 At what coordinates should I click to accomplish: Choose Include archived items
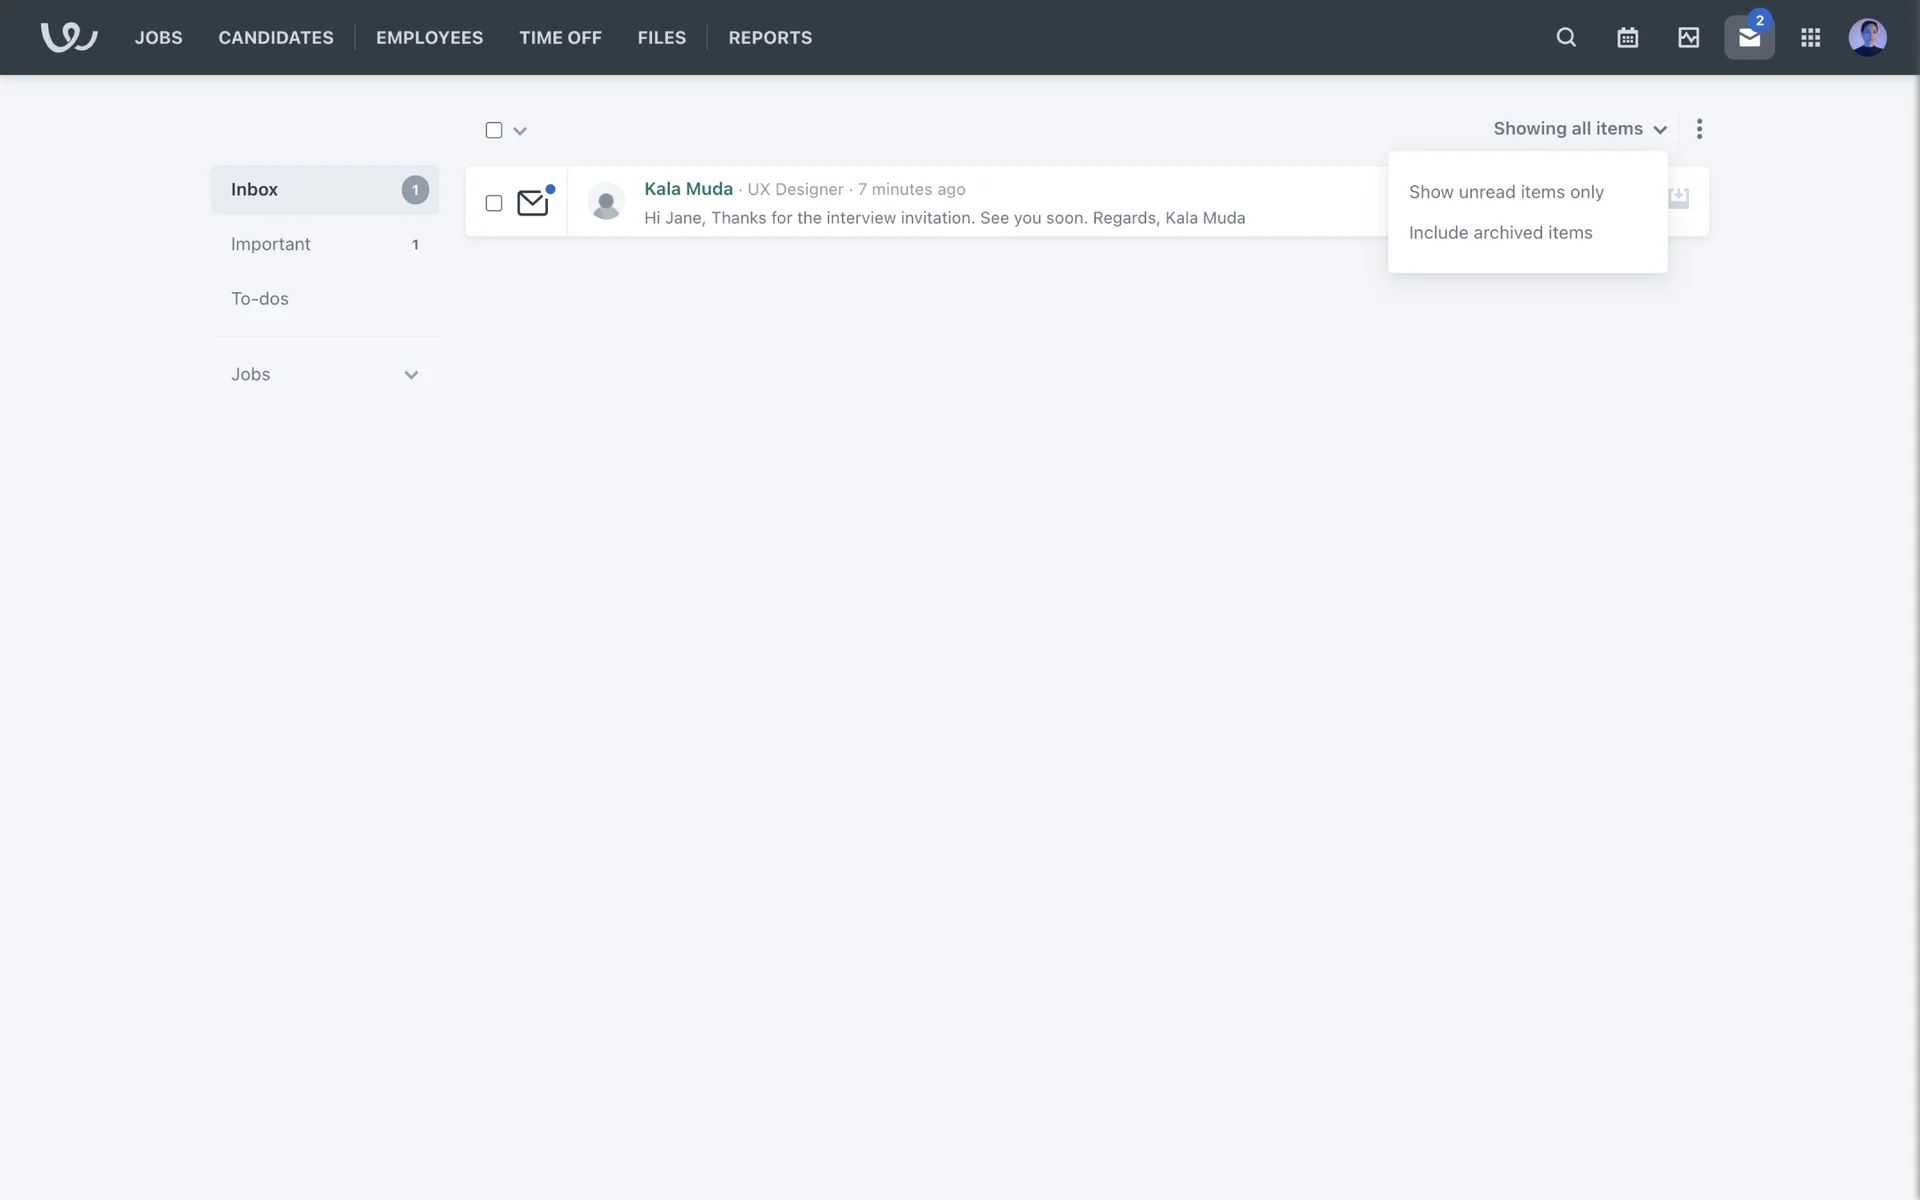click(x=1500, y=233)
